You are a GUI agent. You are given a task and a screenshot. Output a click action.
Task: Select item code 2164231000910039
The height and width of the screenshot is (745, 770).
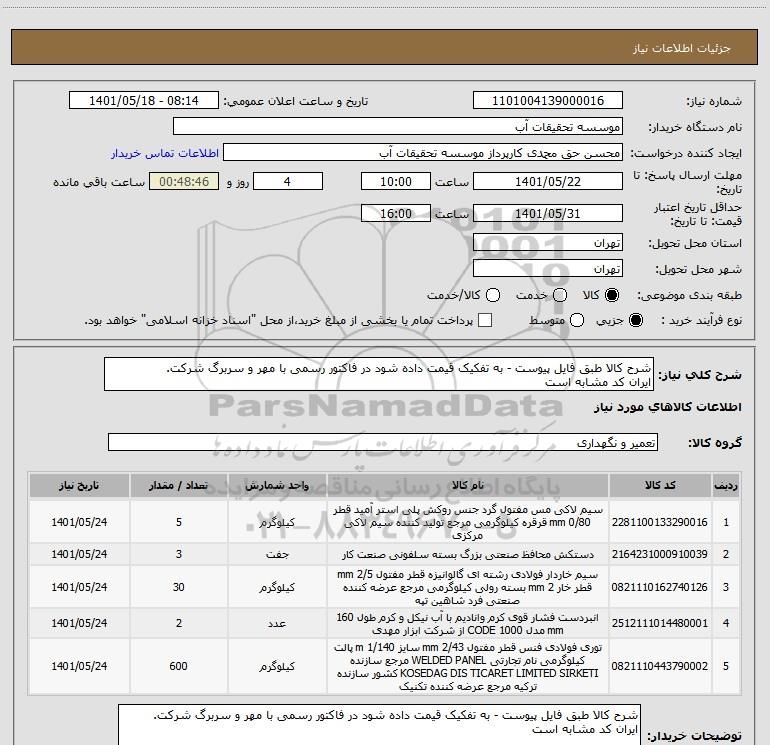[660, 554]
